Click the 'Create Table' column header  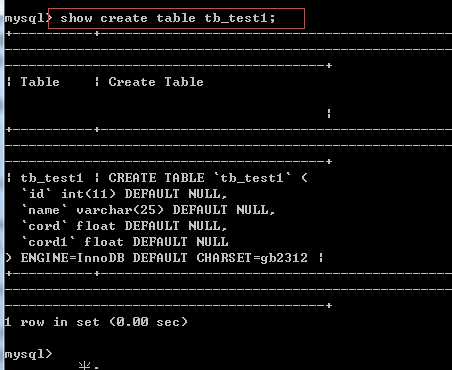coord(156,82)
